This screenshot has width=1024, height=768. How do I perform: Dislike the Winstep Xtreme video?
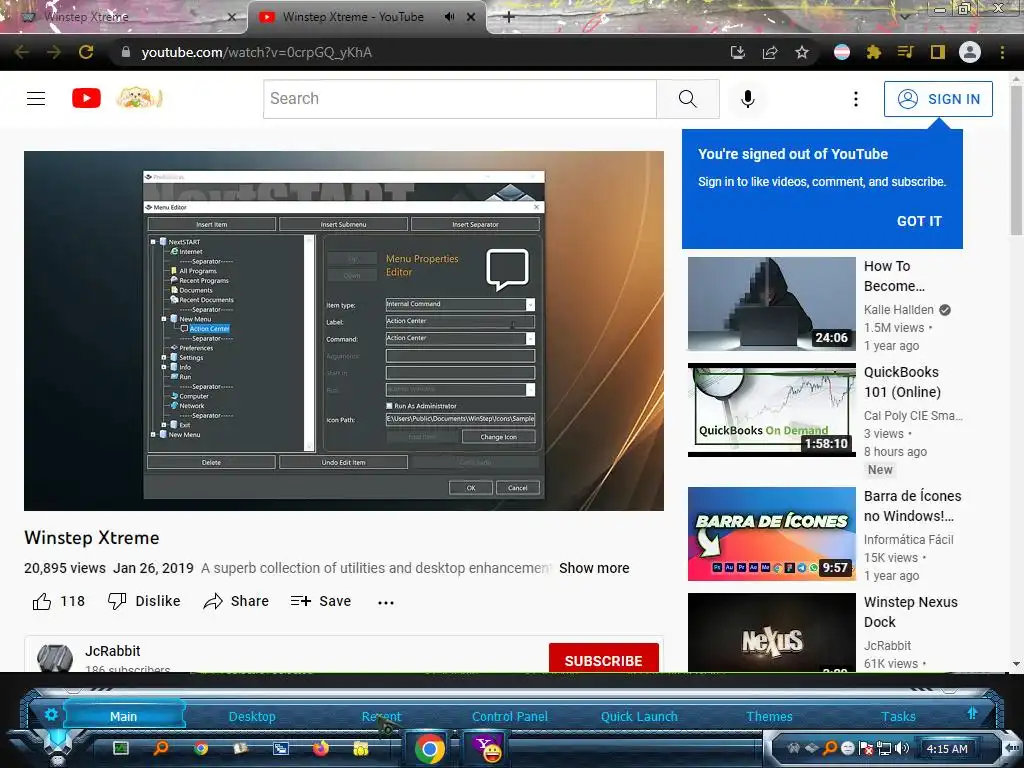tap(144, 601)
